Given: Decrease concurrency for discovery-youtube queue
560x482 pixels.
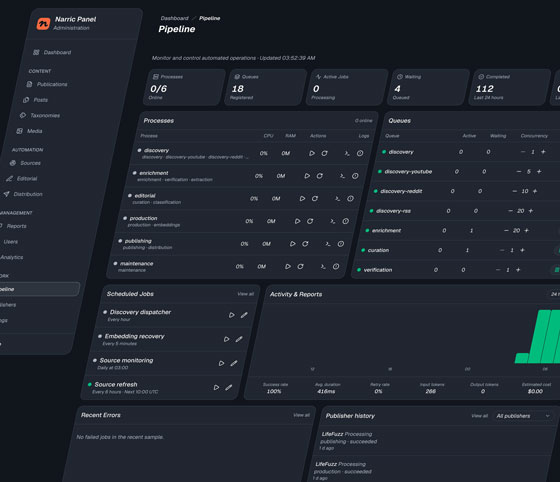Looking at the screenshot, I should [x=519, y=171].
